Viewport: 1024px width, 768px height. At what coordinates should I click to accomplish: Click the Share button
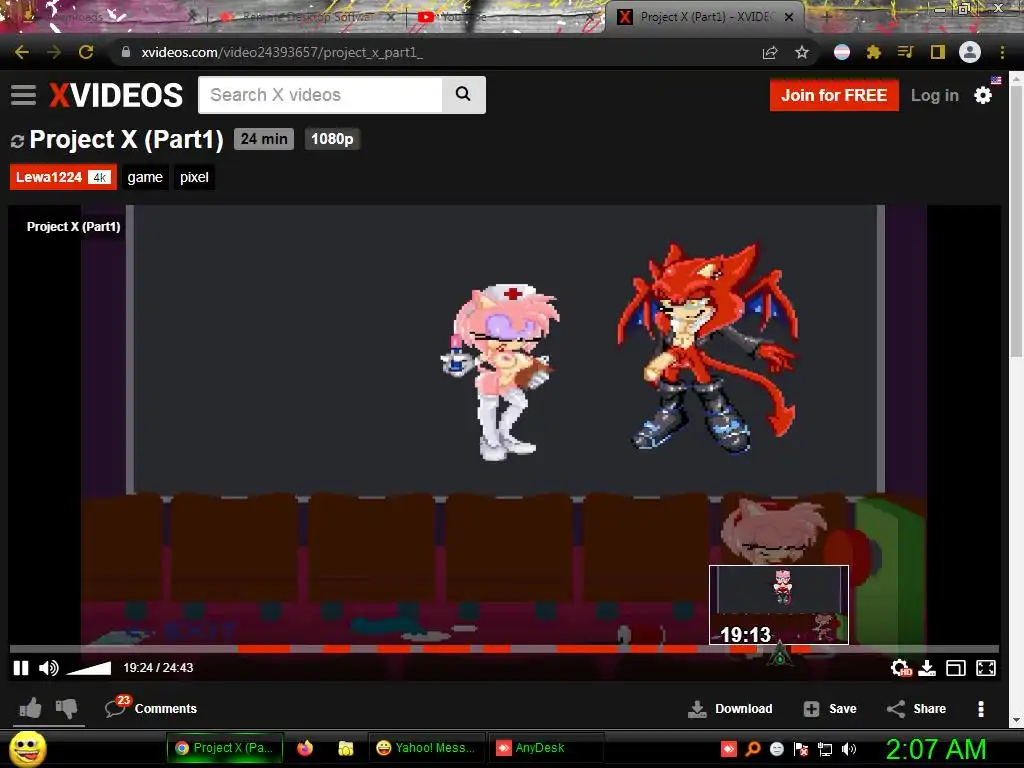point(916,709)
